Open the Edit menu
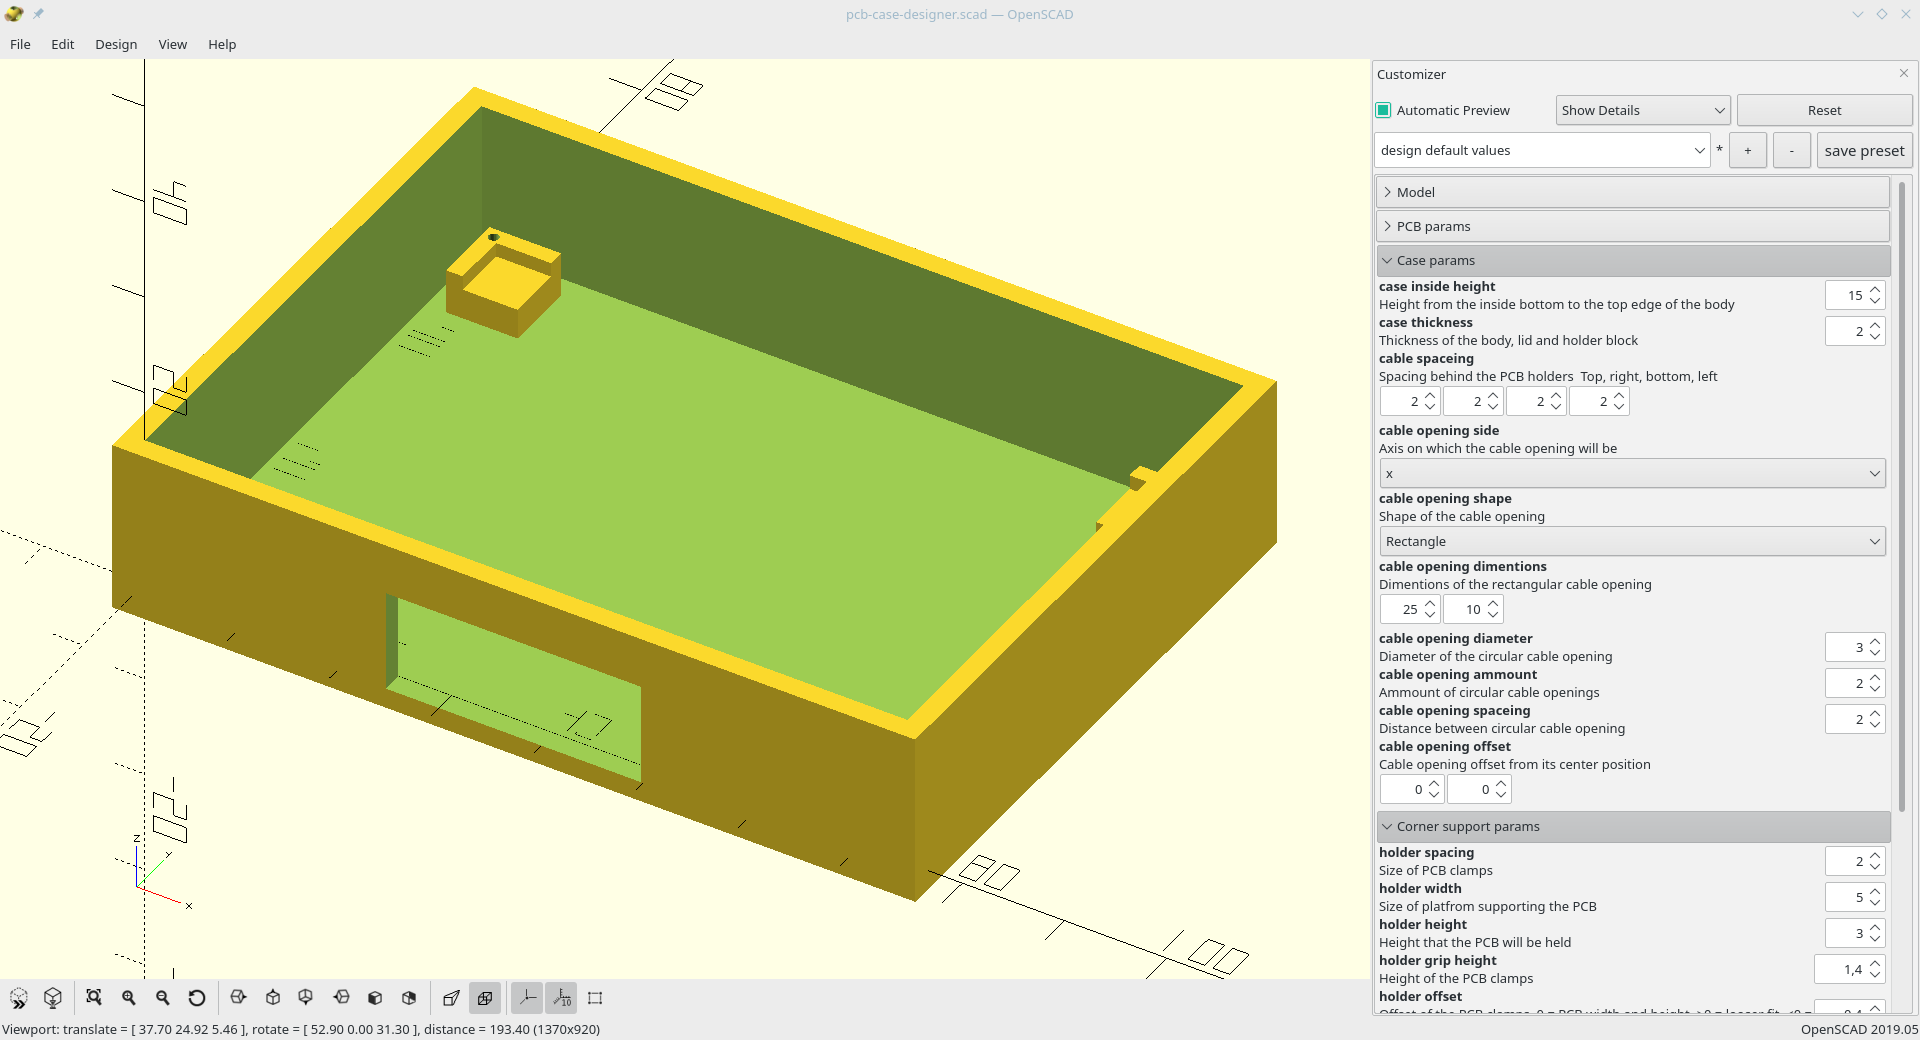 click(63, 44)
